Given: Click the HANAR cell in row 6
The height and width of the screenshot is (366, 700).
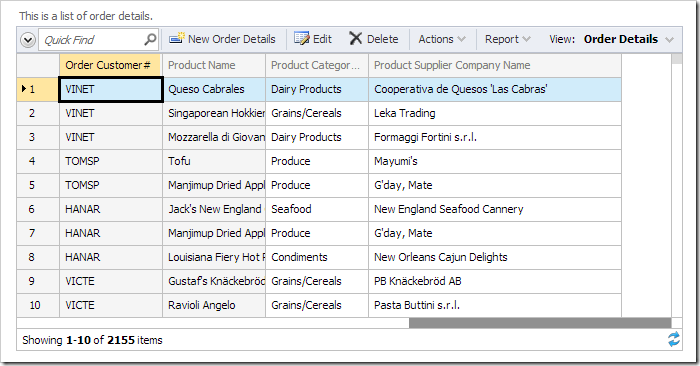Looking at the screenshot, I should pos(111,209).
